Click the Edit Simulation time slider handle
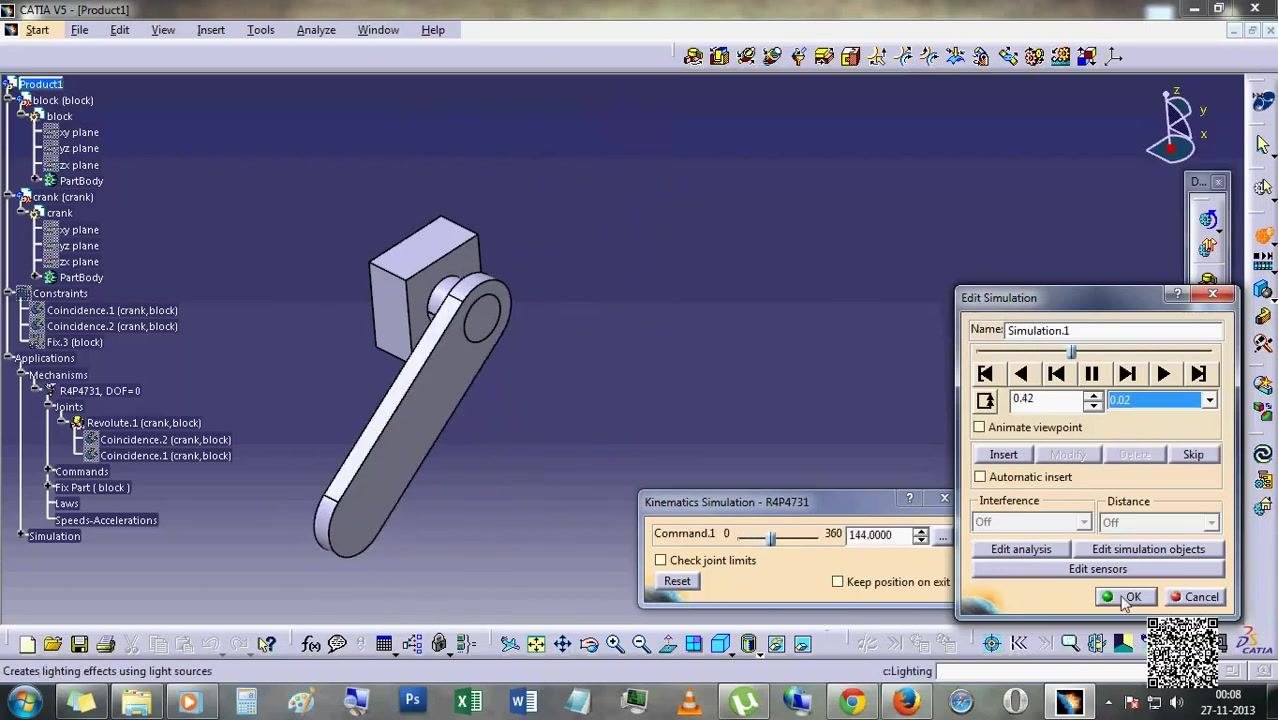The image size is (1278, 720). [1072, 352]
